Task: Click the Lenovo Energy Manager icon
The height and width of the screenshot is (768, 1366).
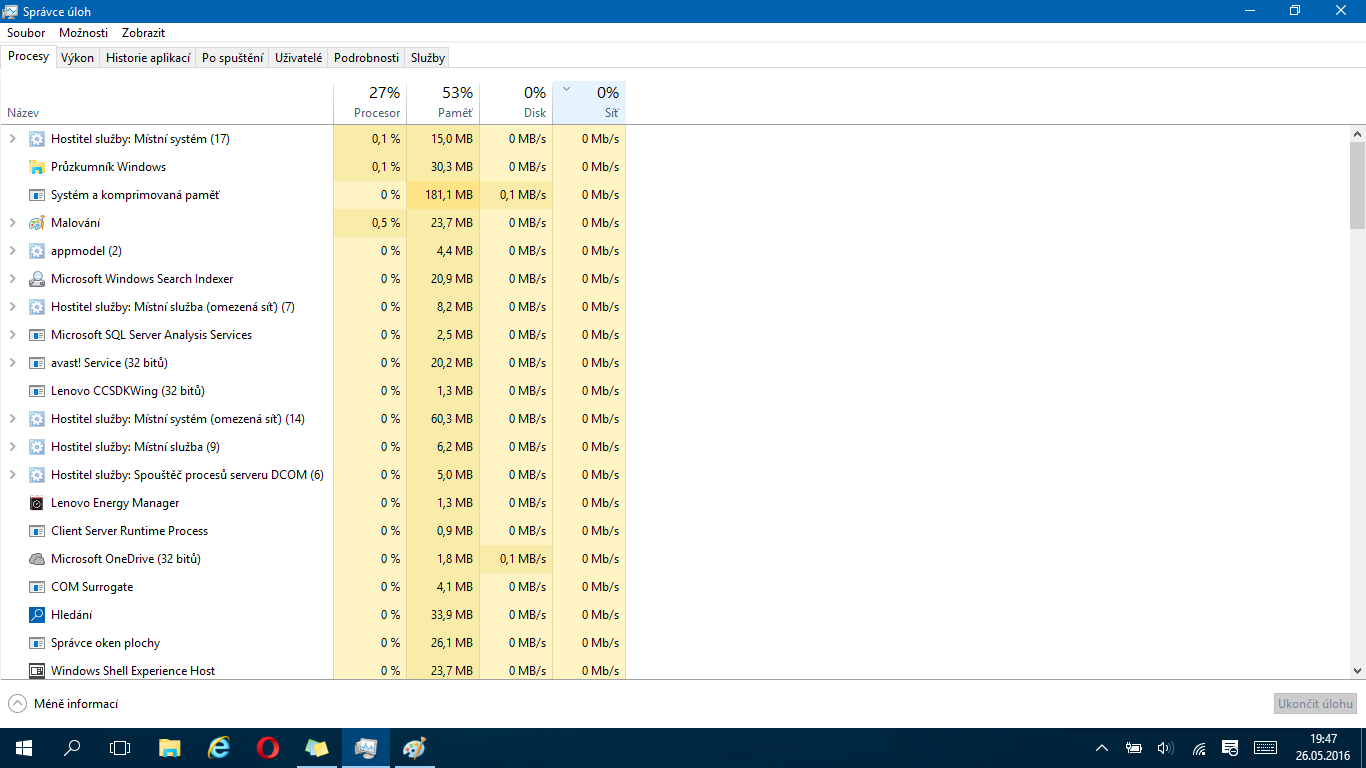Action: coord(37,503)
